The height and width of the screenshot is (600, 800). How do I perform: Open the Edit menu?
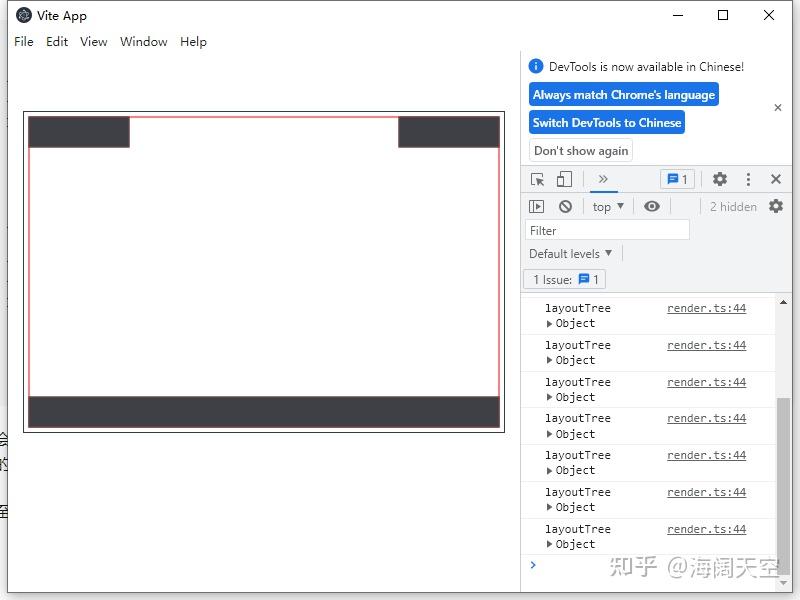(x=57, y=41)
